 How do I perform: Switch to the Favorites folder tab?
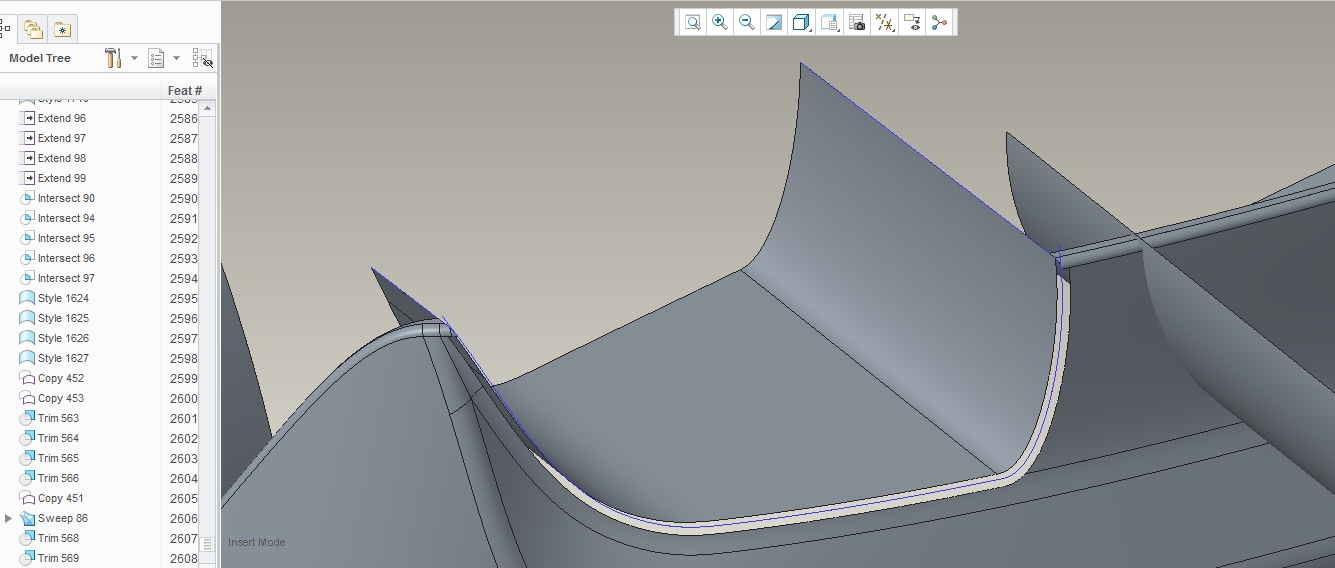click(62, 29)
